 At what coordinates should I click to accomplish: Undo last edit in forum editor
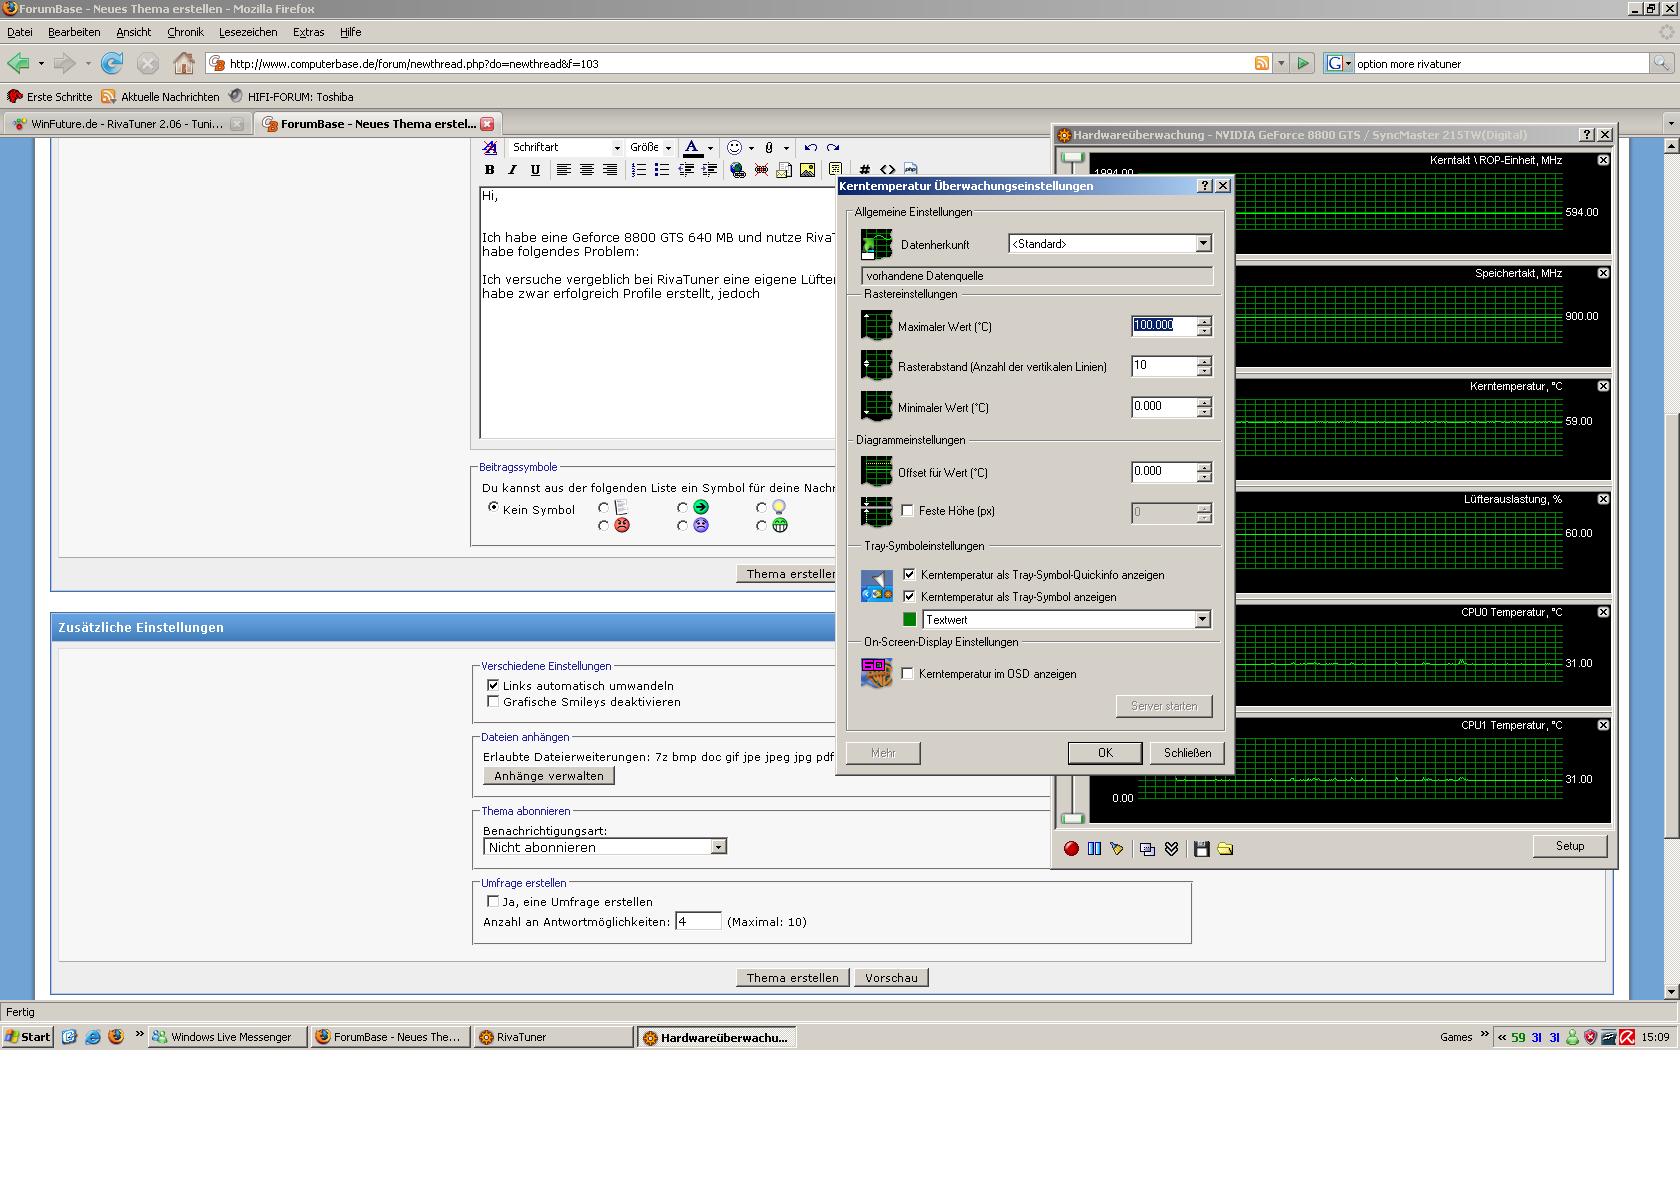(x=811, y=147)
